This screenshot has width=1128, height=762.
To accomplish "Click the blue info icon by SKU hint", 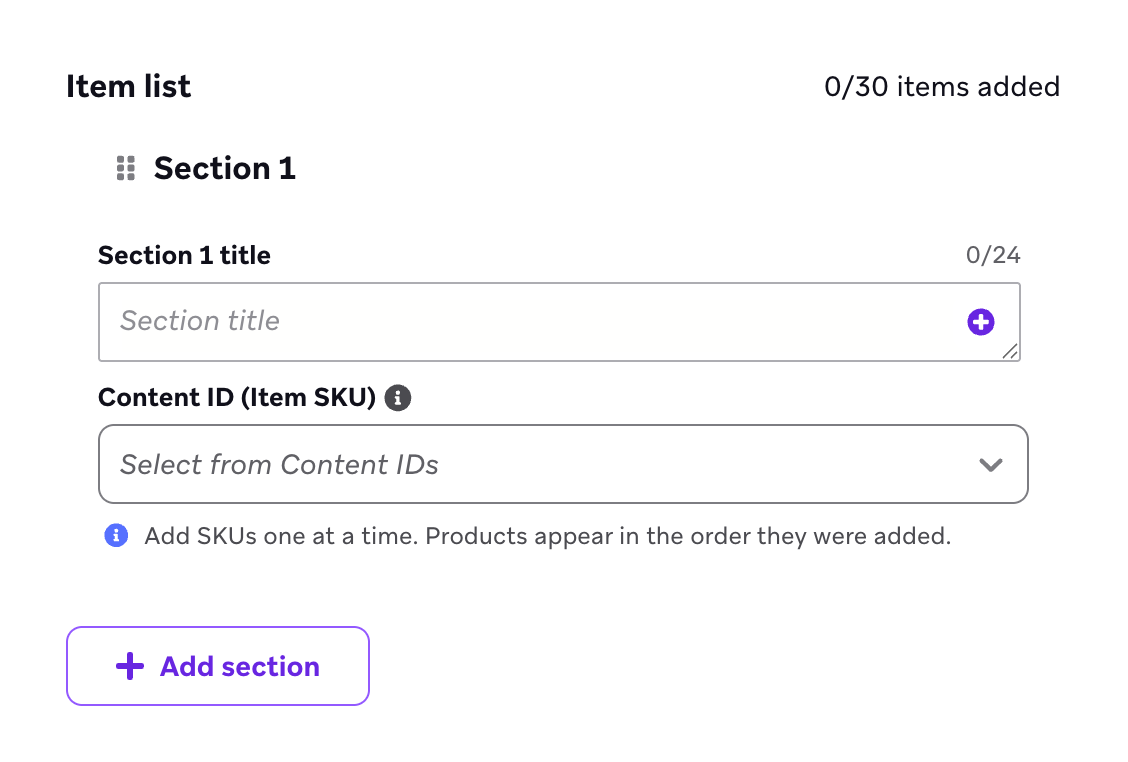I will click(x=116, y=536).
